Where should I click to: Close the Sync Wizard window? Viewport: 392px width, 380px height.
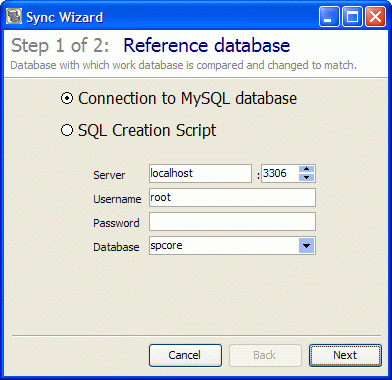(376, 17)
